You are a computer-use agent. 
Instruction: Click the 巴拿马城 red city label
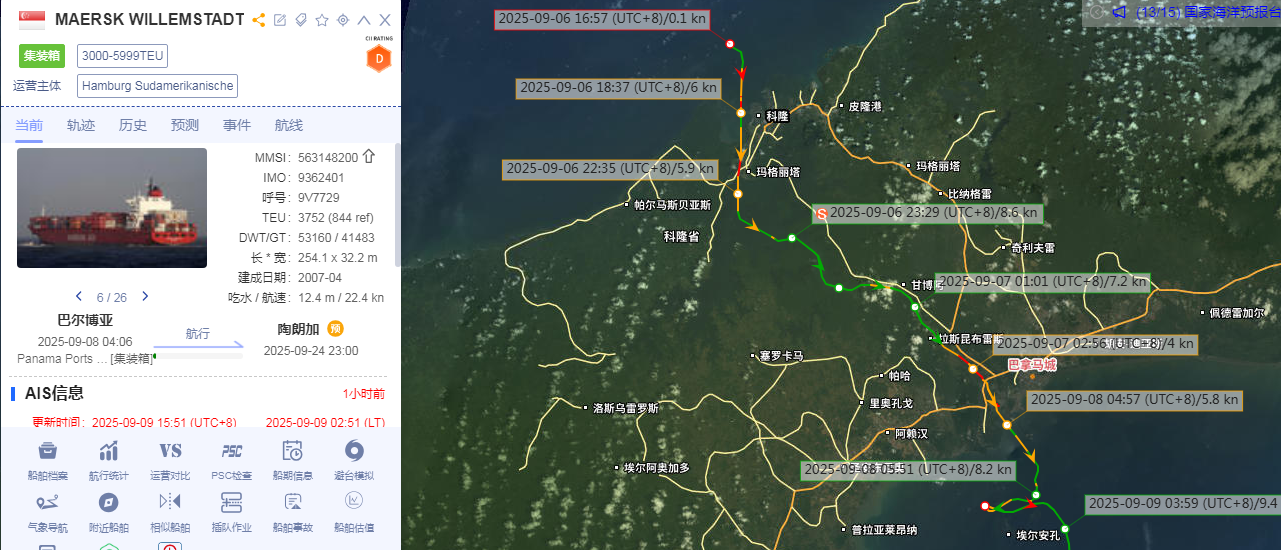pyautogui.click(x=1031, y=365)
